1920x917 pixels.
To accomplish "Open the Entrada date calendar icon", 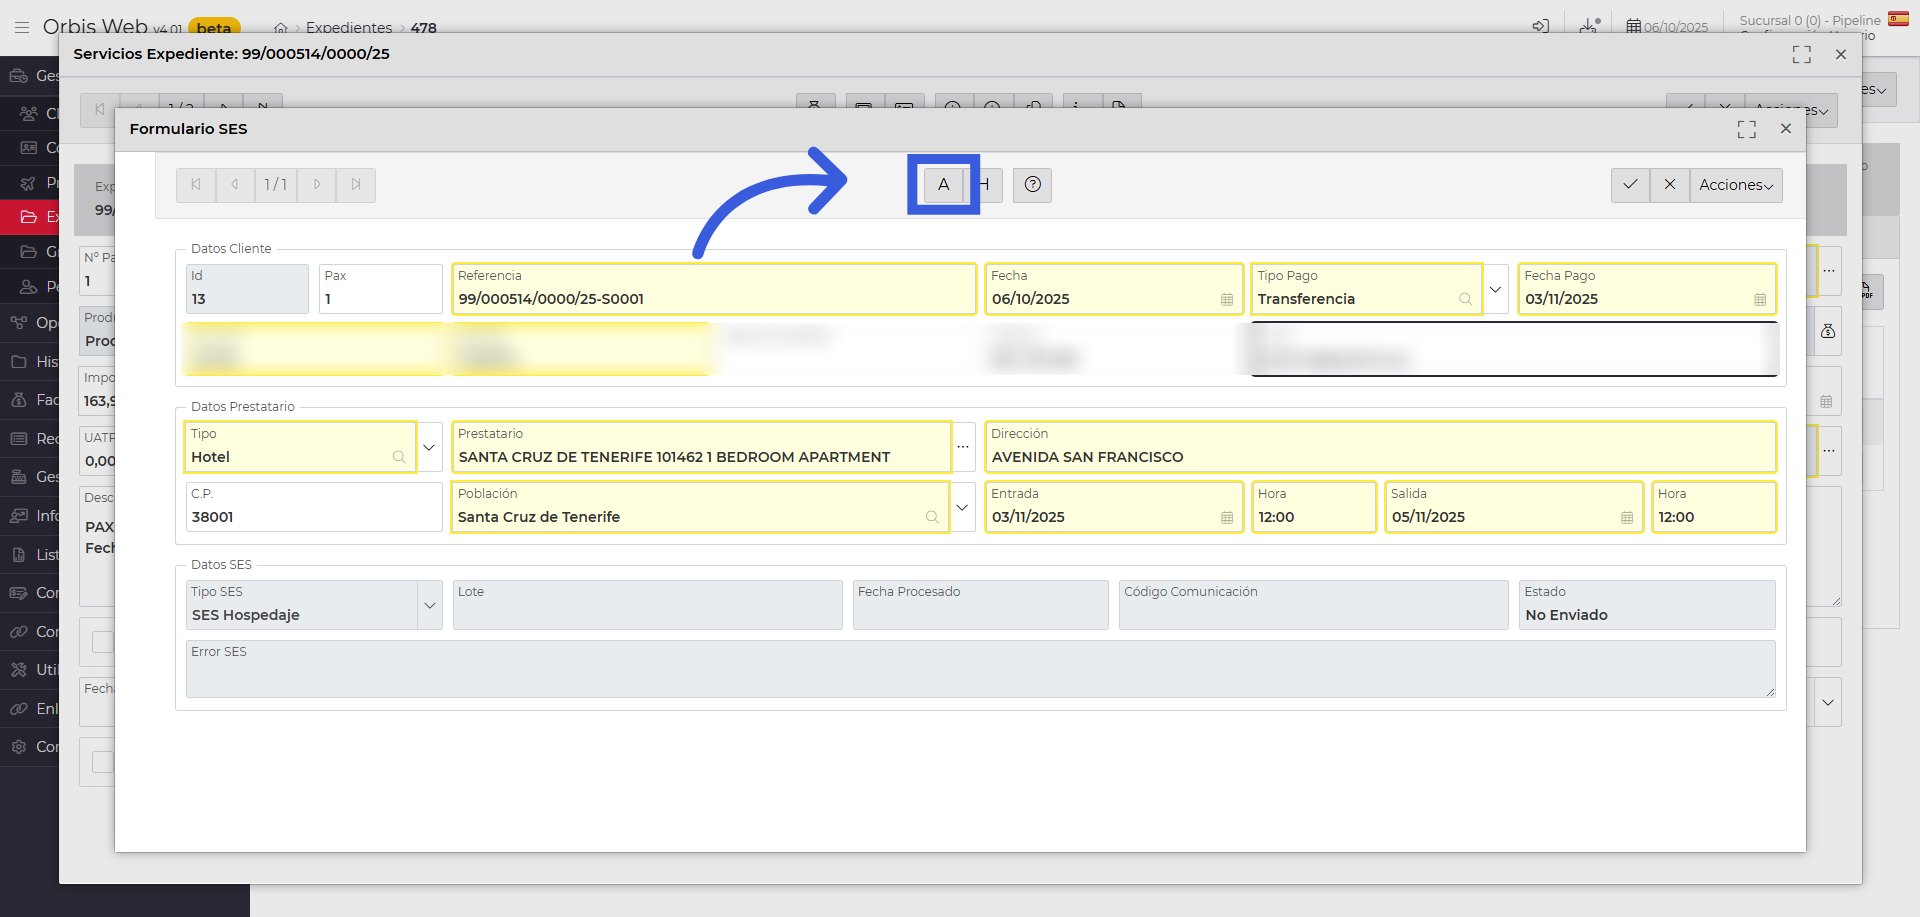I will pos(1227,518).
